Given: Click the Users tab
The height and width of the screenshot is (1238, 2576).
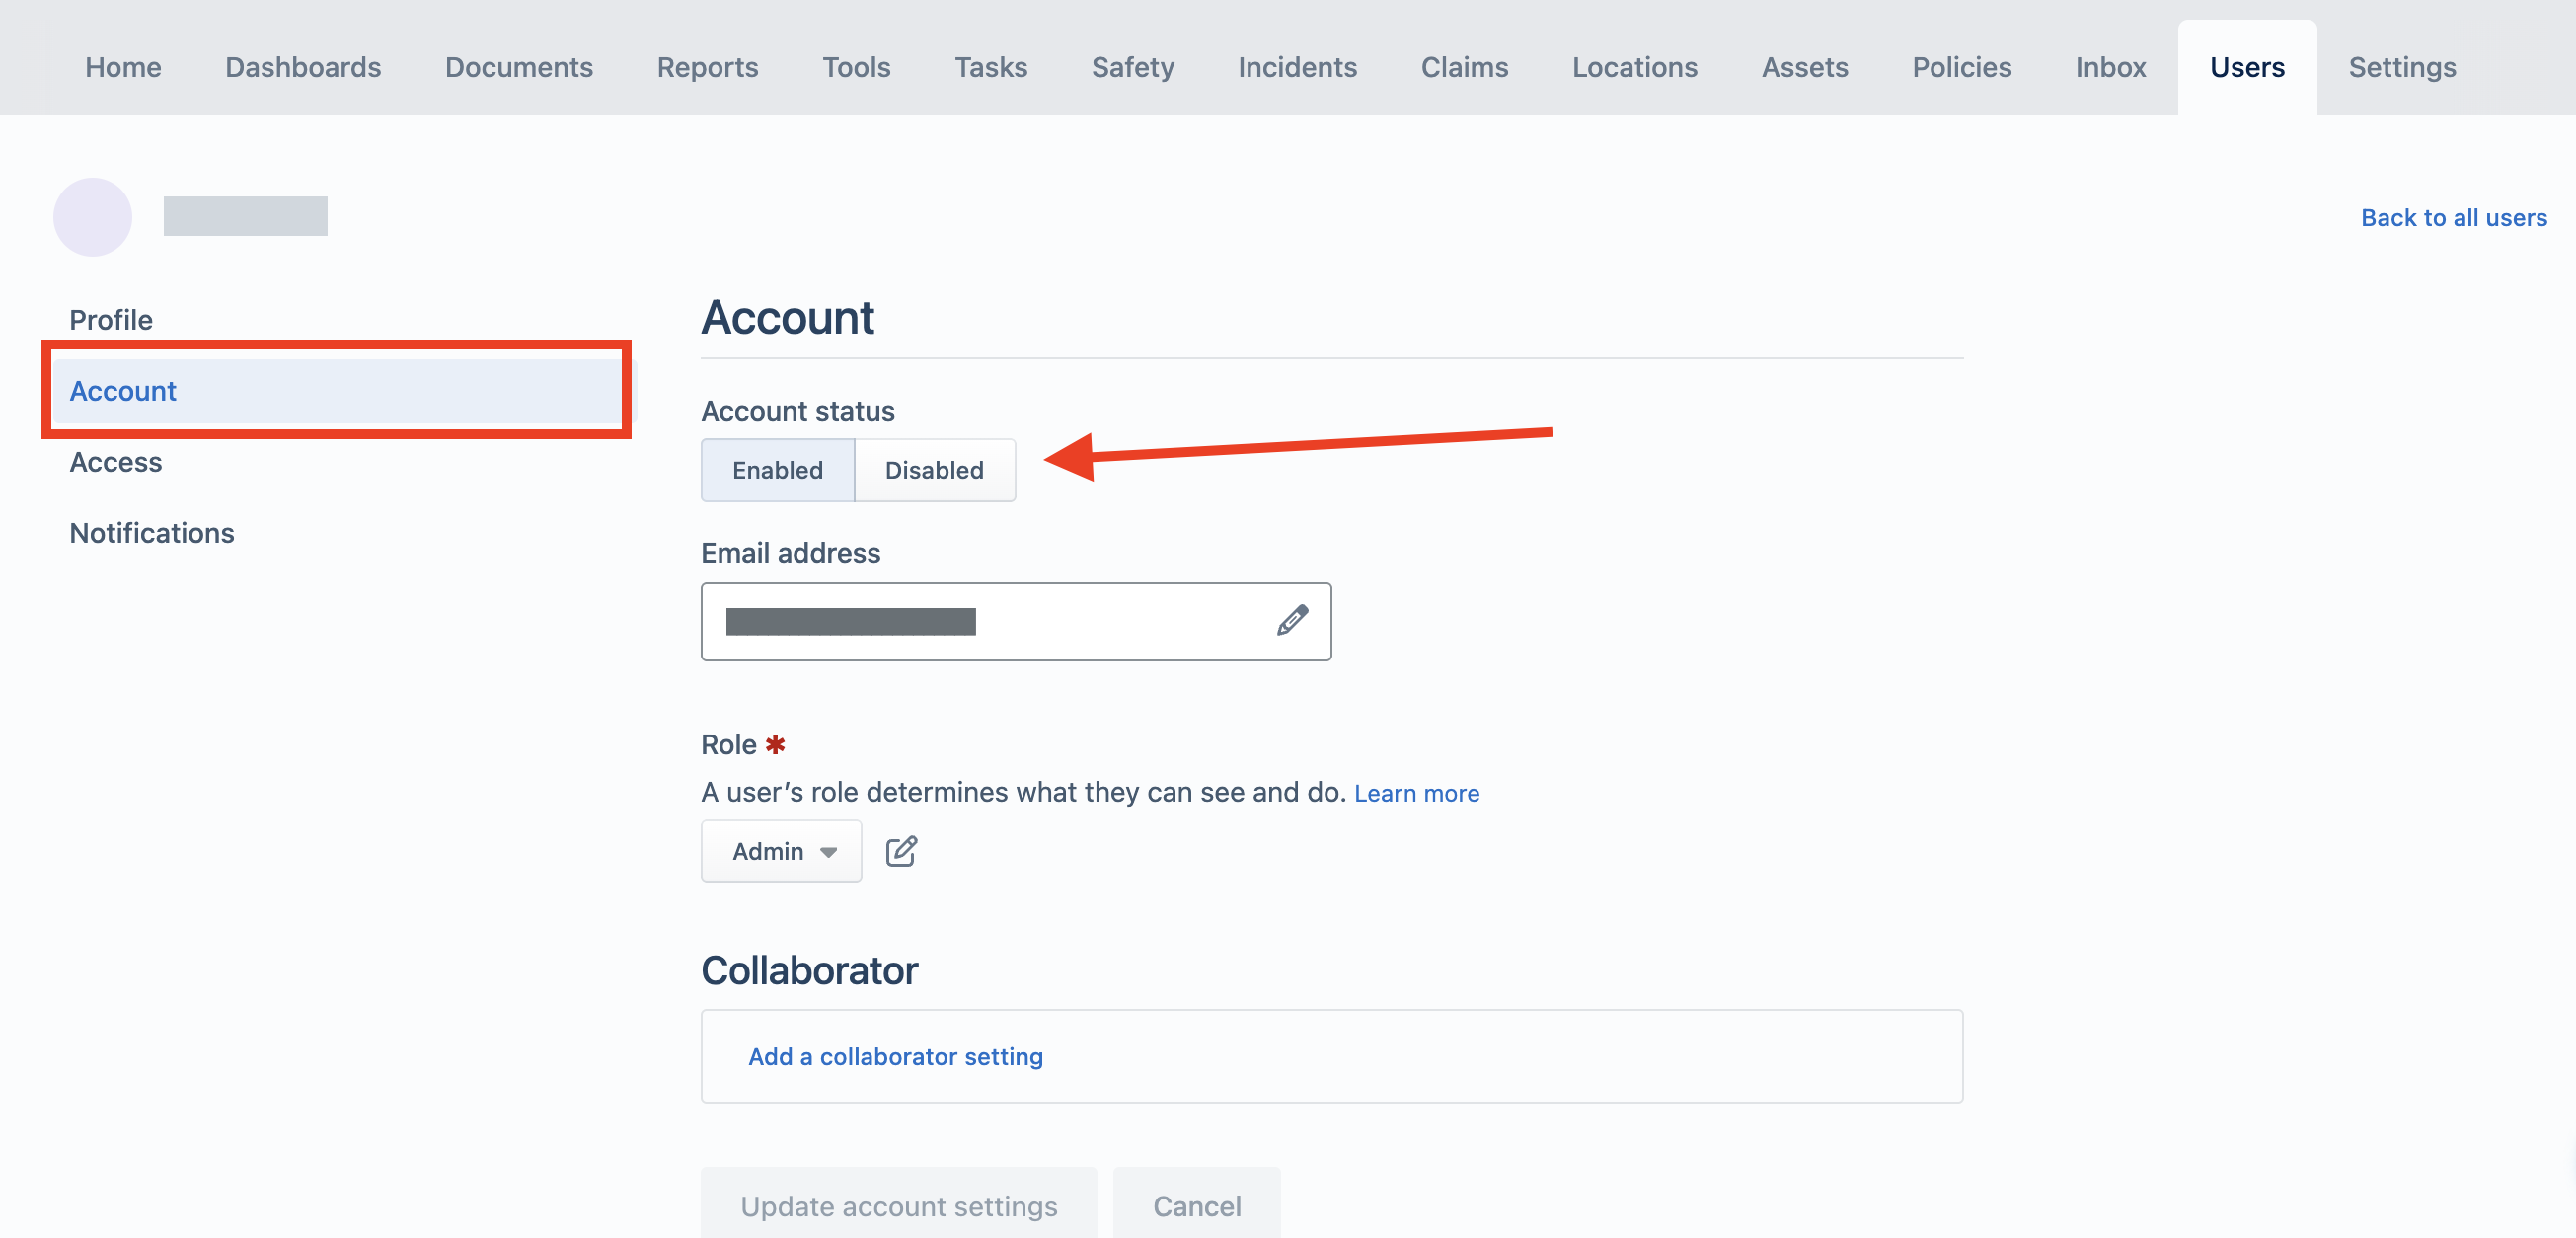Looking at the screenshot, I should click(x=2247, y=67).
